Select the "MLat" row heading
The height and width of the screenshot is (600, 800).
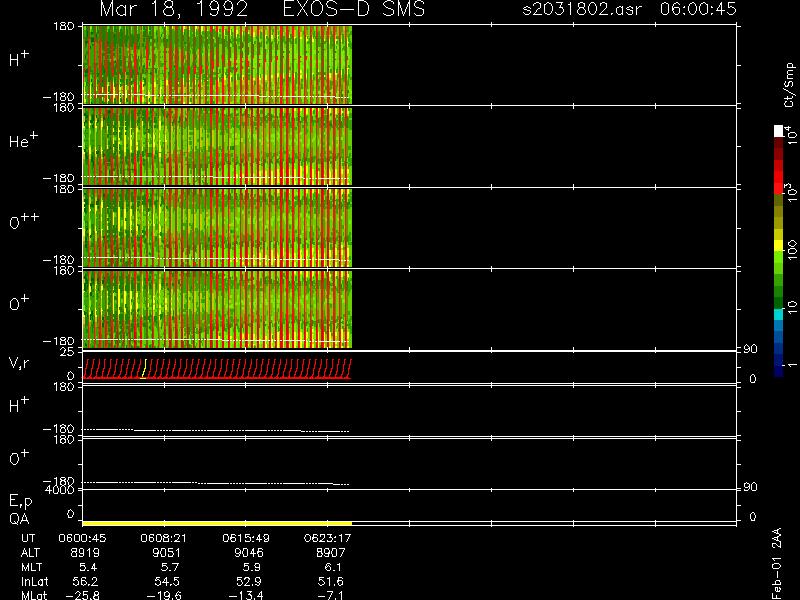34,595
